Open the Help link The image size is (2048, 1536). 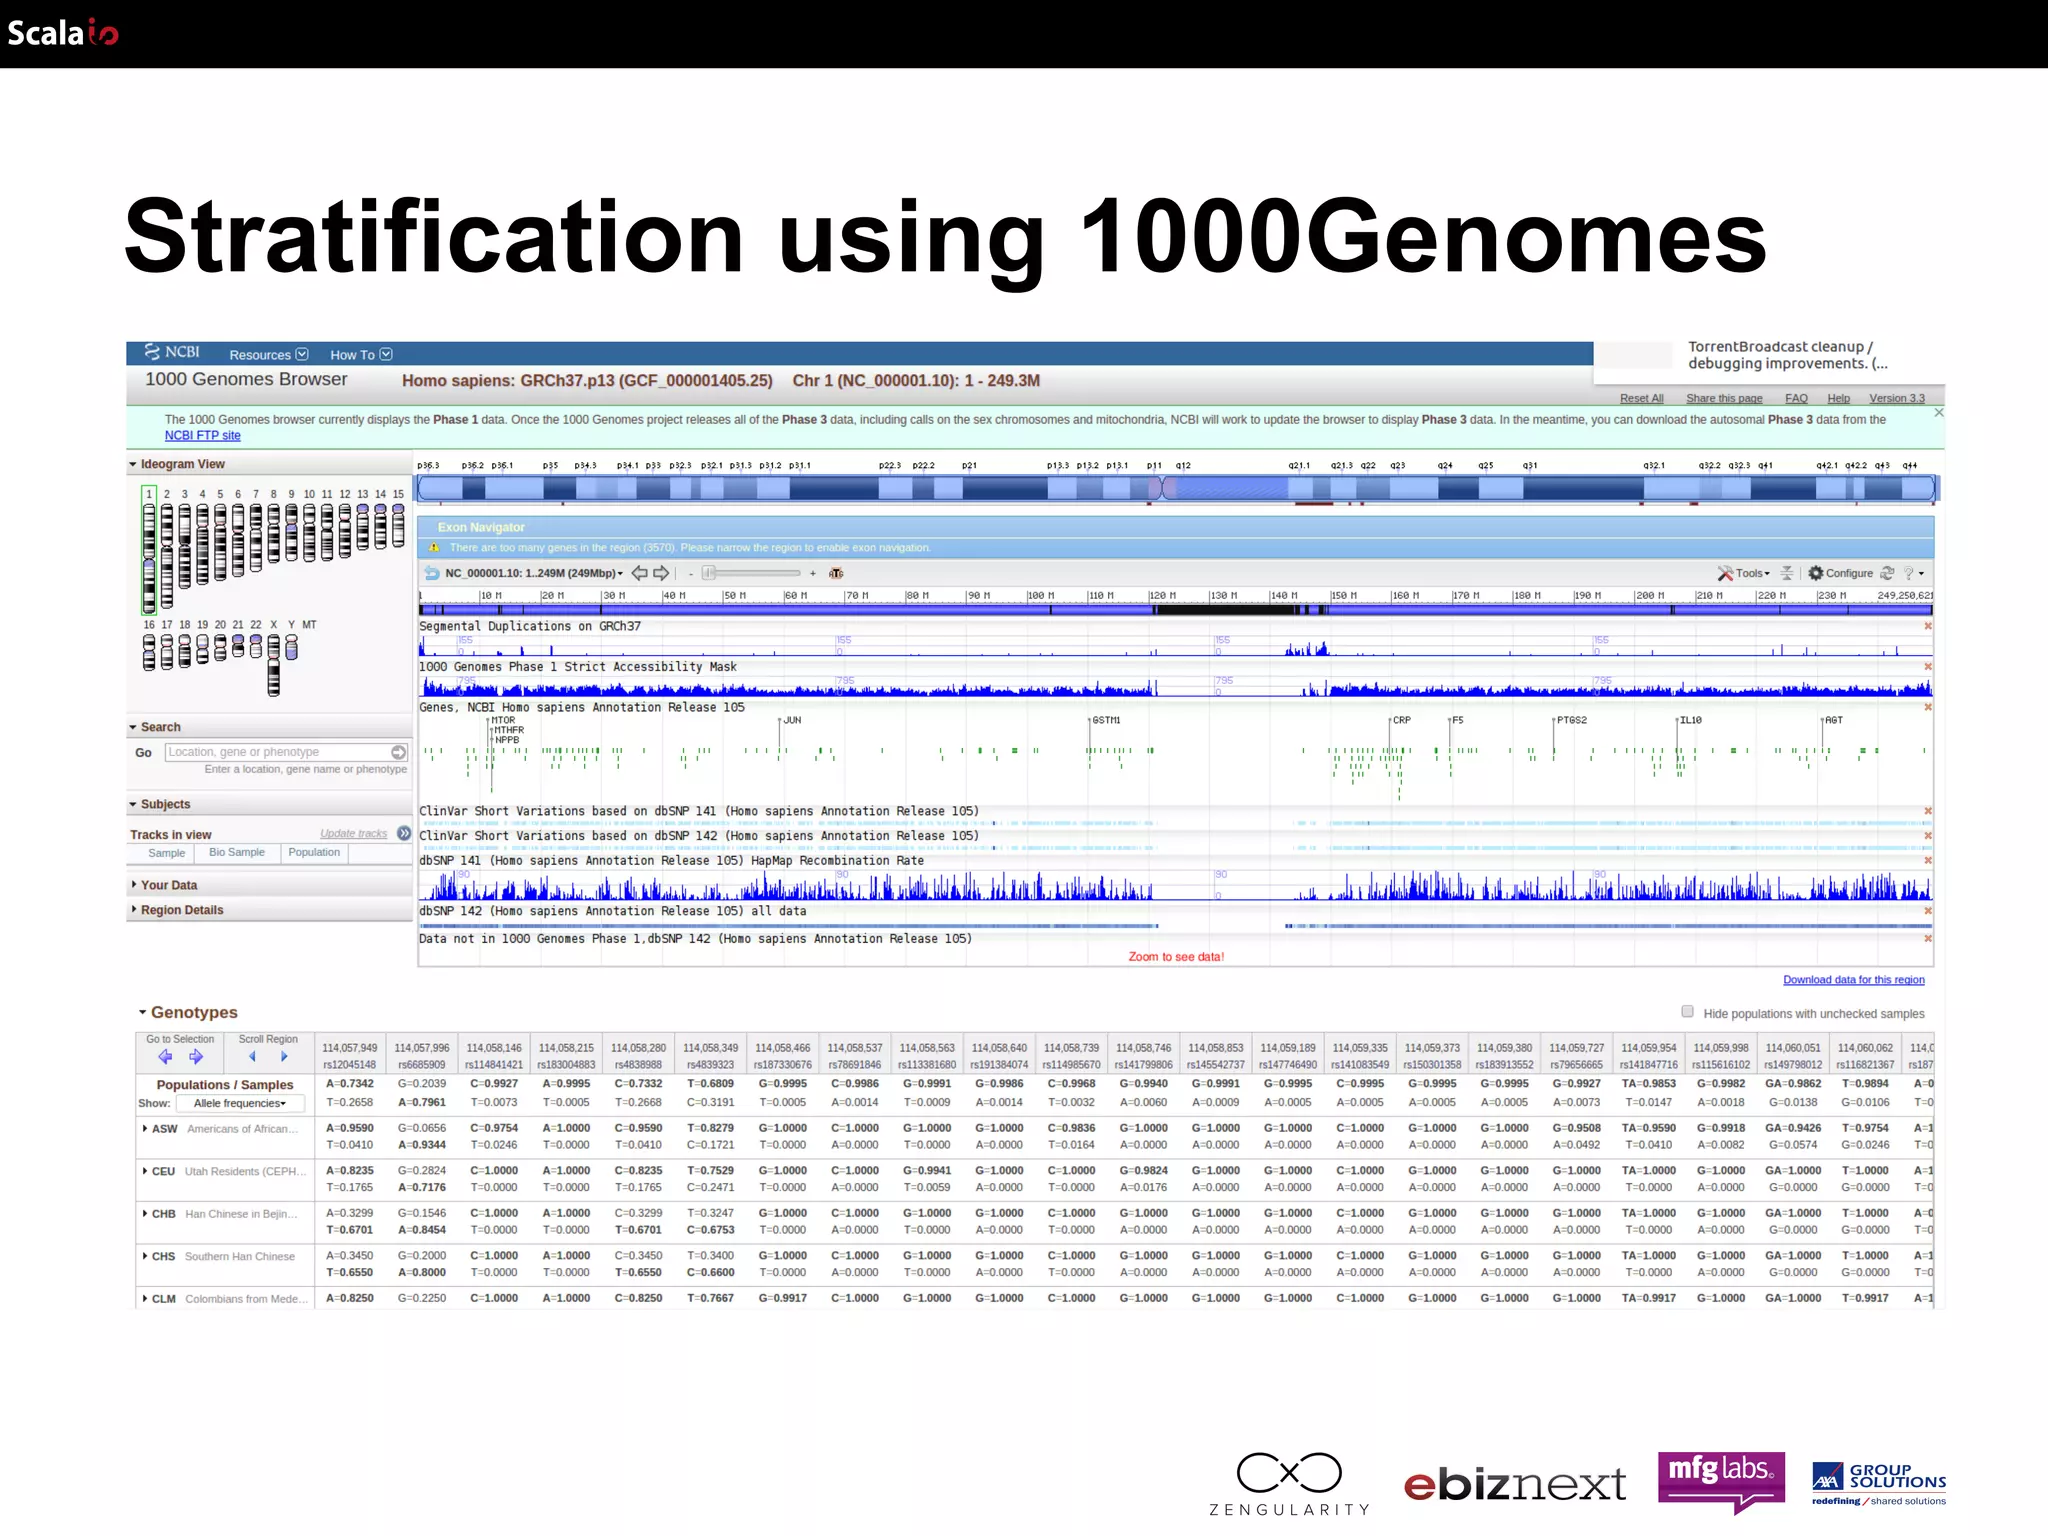1838,398
